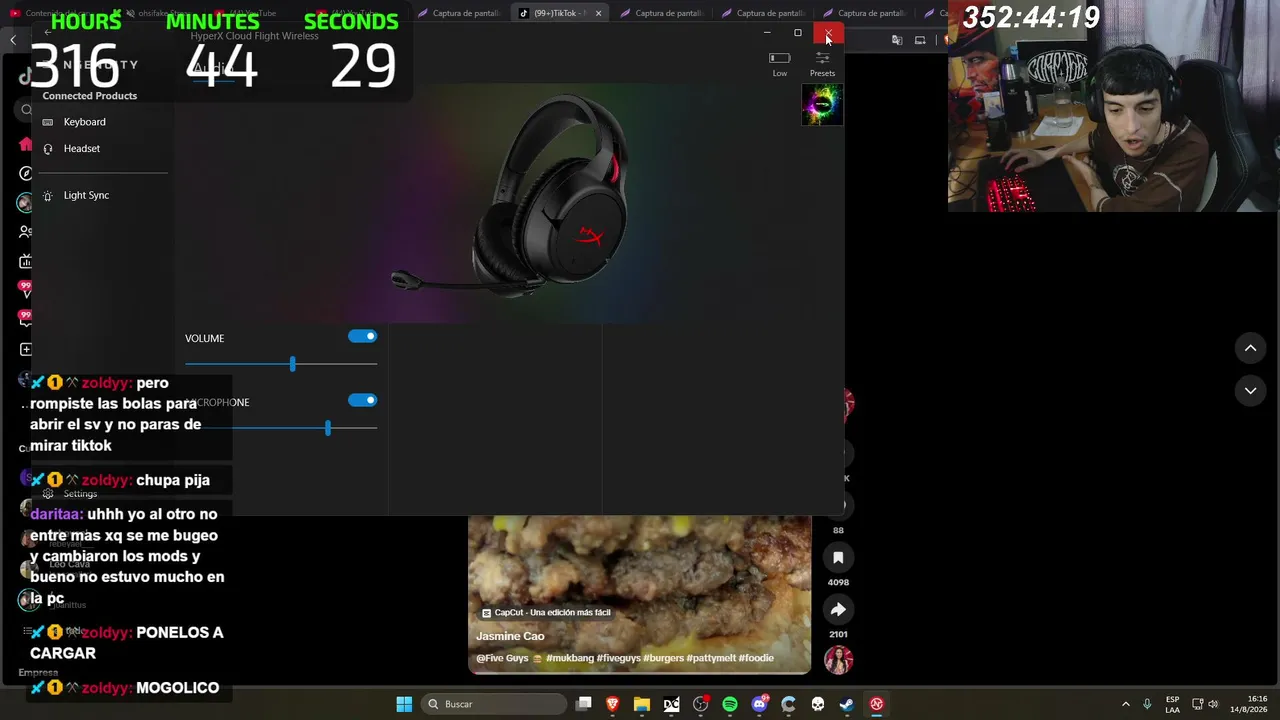The height and width of the screenshot is (720, 1280).
Task: Minimize the NGENUITY window
Action: click(767, 33)
